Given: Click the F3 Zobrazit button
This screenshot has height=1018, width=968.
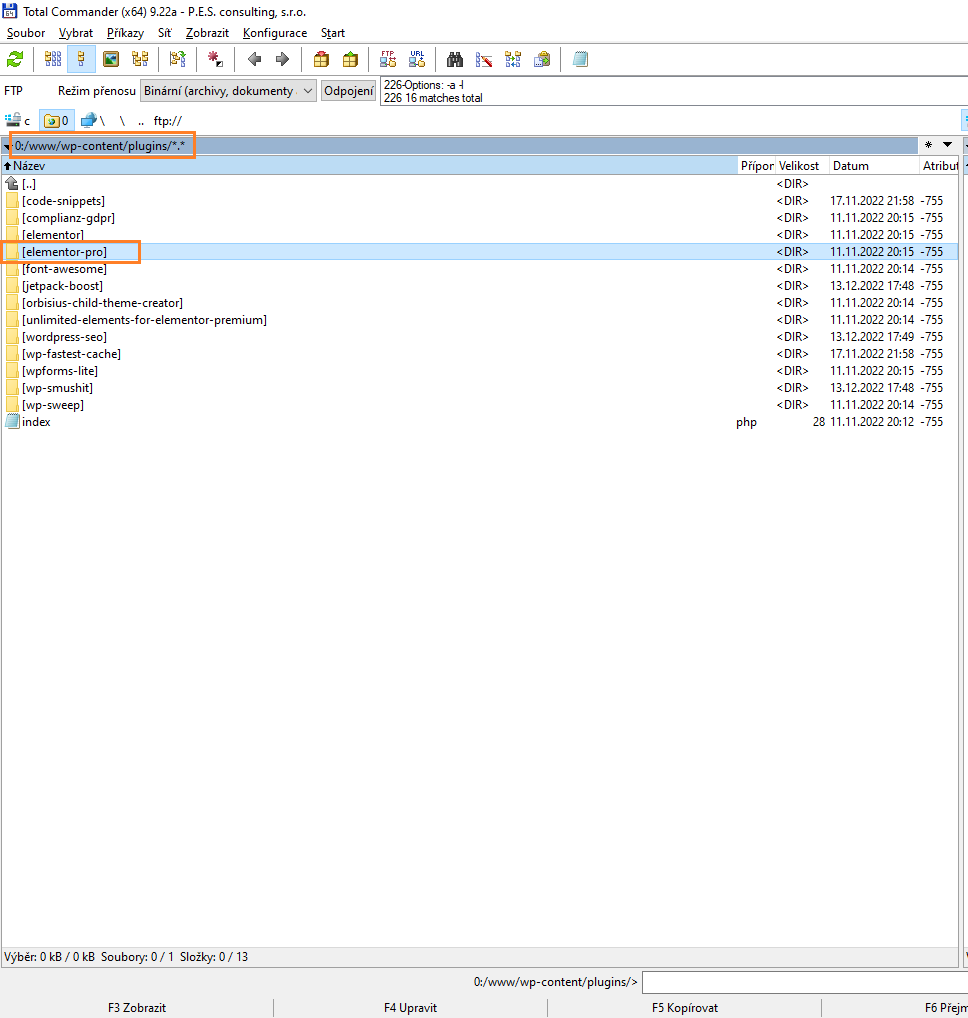Looking at the screenshot, I should click(x=137, y=1008).
